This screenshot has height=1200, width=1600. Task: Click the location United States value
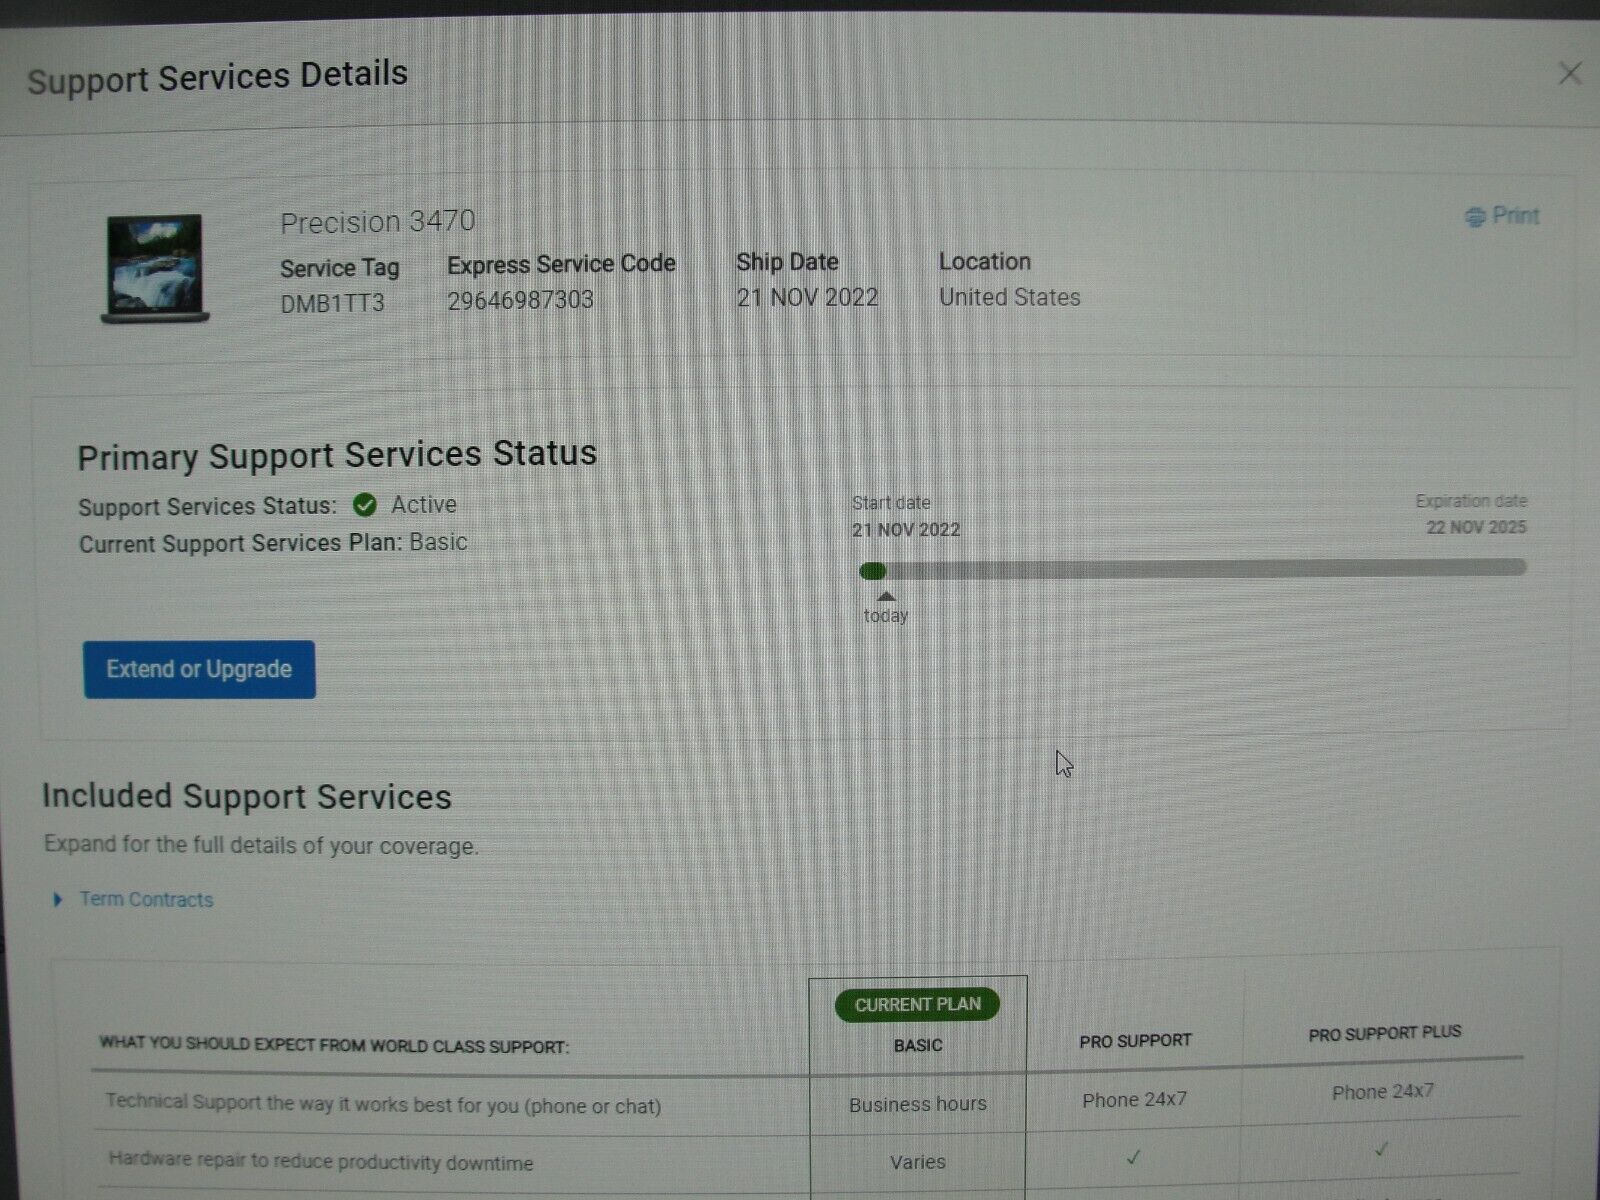1009,297
